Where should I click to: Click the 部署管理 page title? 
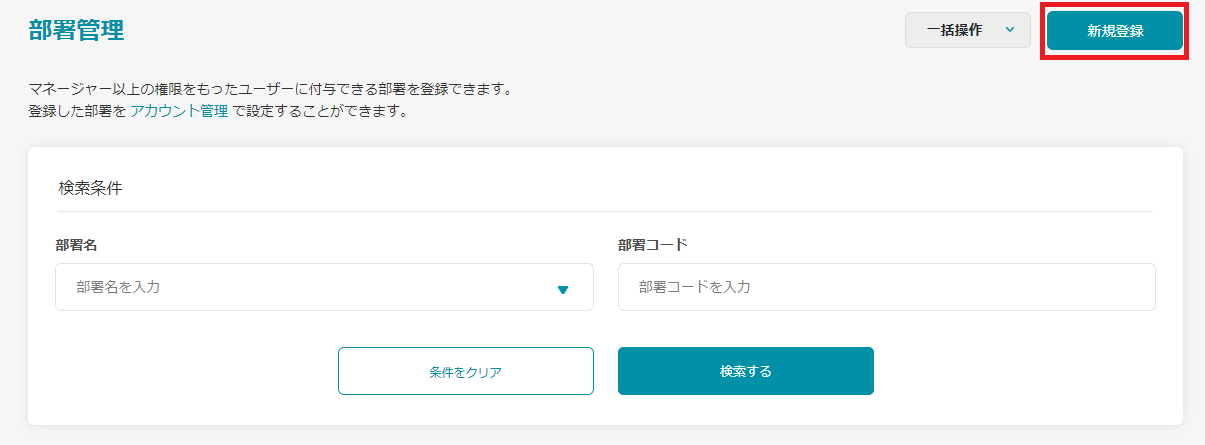pos(76,30)
